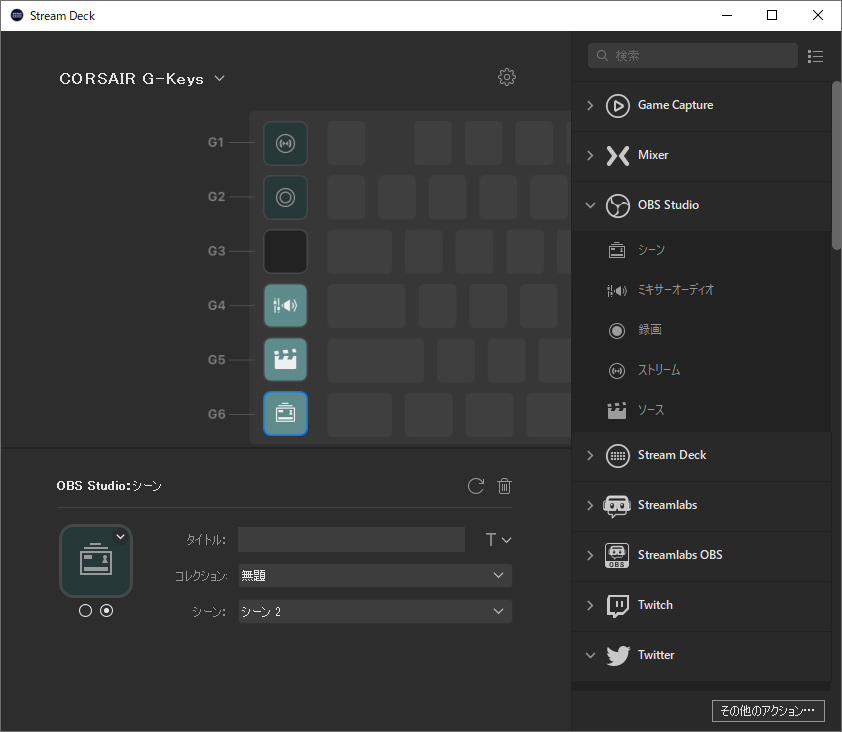Screen dimensions: 842x732
Task: Click the Streamlabs category icon
Action: click(616, 506)
